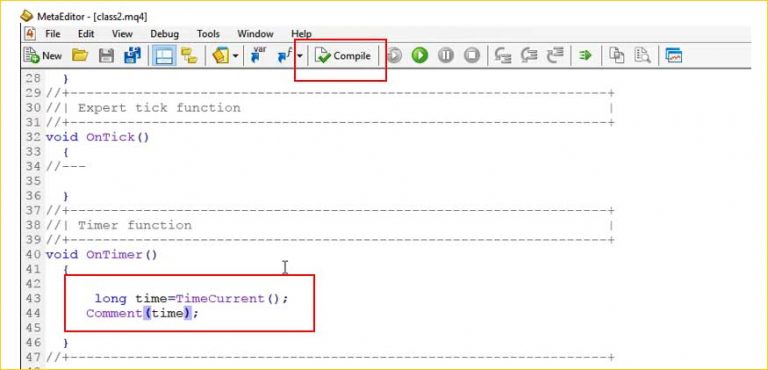This screenshot has height=370, width=768.
Task: Click the MQL Wizard styler icon
Action: tap(220, 55)
